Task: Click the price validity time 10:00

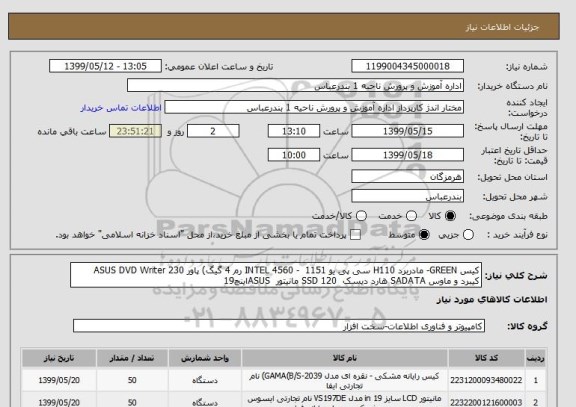Action: pyautogui.click(x=294, y=155)
